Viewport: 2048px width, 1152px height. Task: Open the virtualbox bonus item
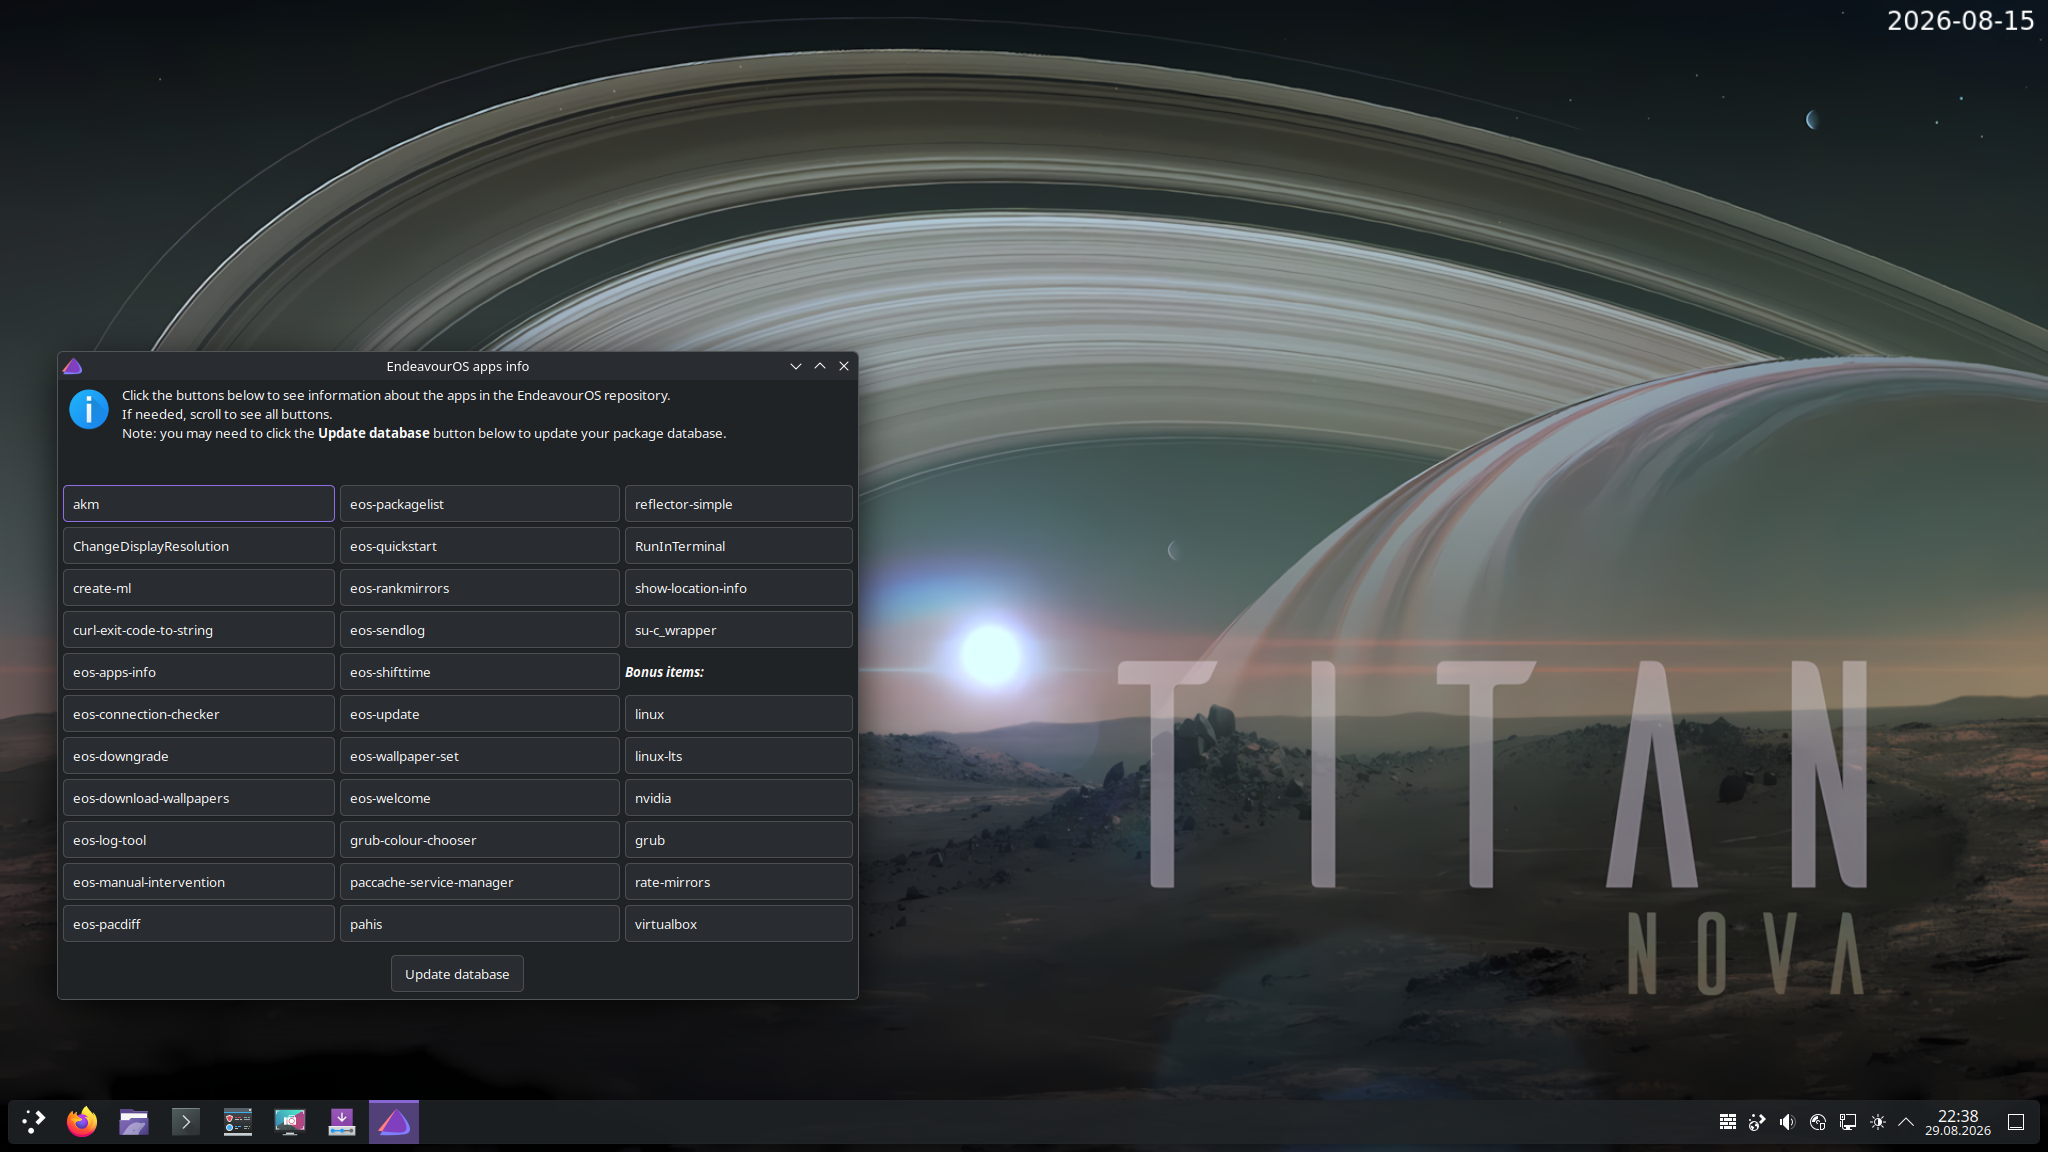click(x=739, y=924)
